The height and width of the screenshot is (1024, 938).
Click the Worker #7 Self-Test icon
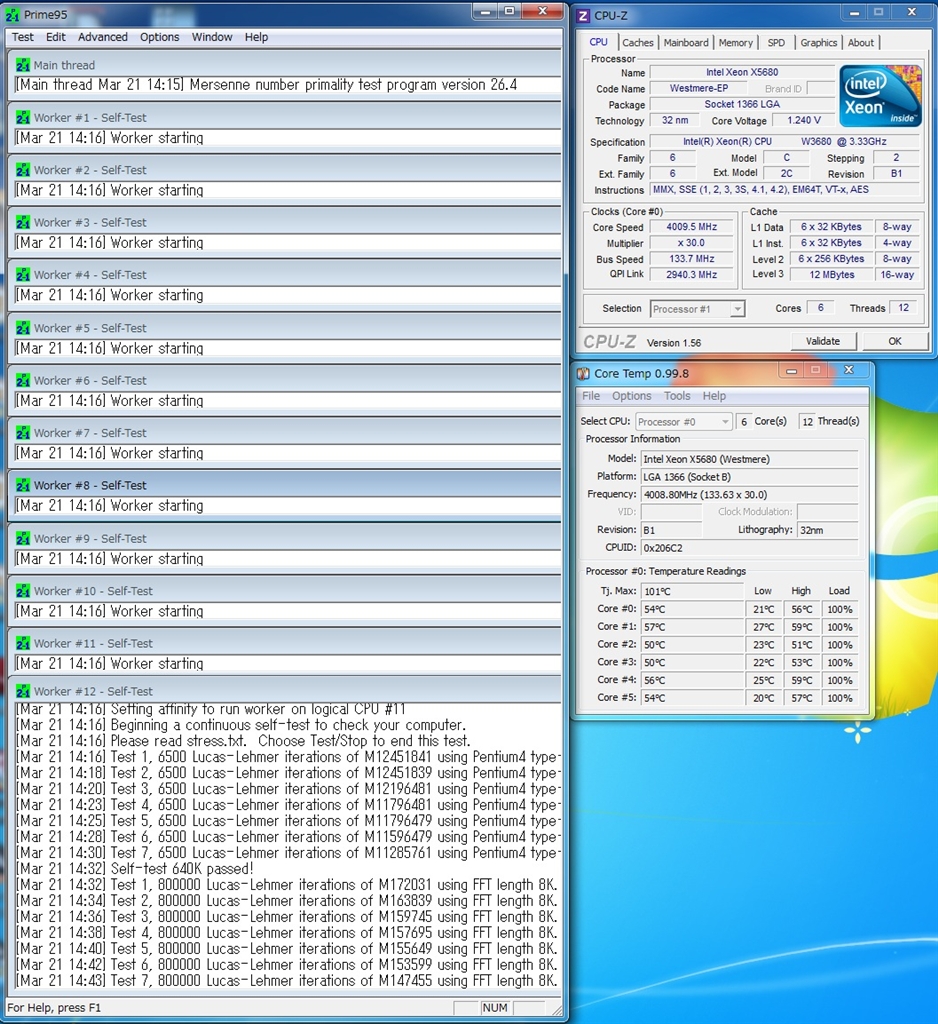coord(23,432)
